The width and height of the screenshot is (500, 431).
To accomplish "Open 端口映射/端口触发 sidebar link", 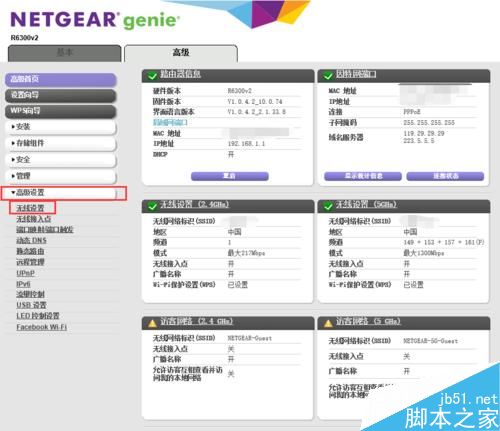I will click(x=45, y=230).
